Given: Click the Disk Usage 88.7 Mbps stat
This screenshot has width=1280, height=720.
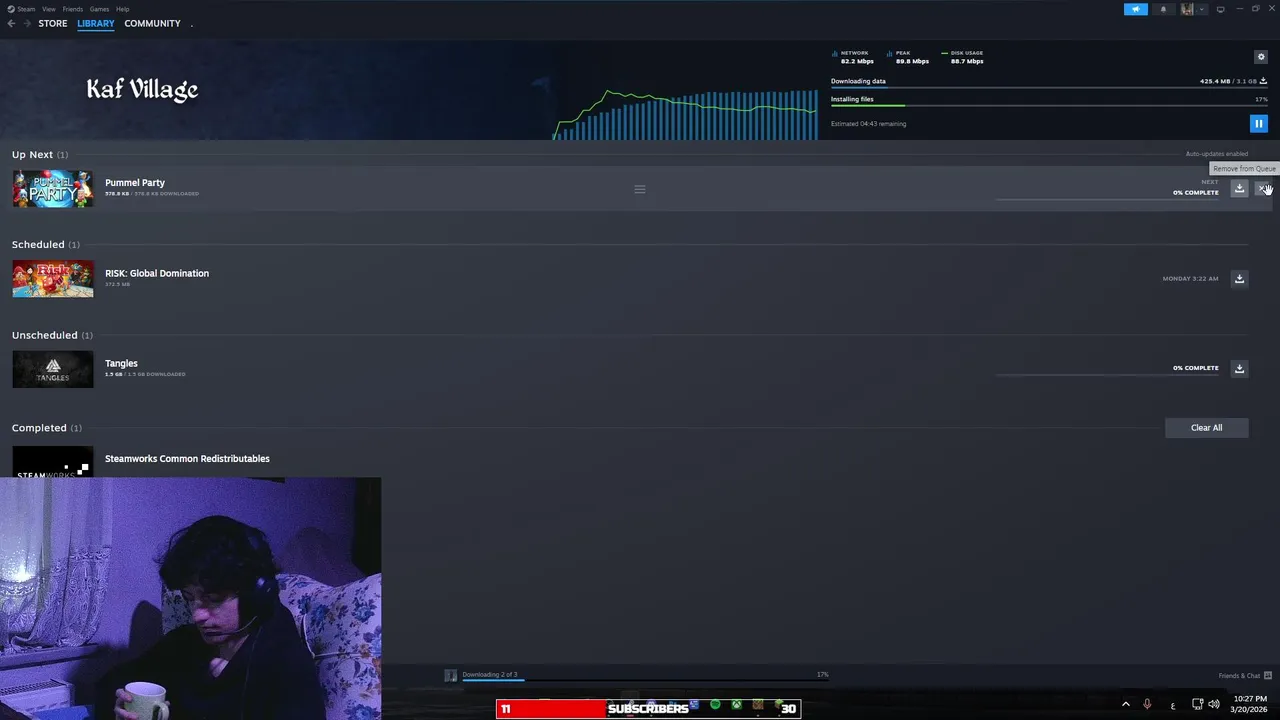Looking at the screenshot, I should point(963,57).
